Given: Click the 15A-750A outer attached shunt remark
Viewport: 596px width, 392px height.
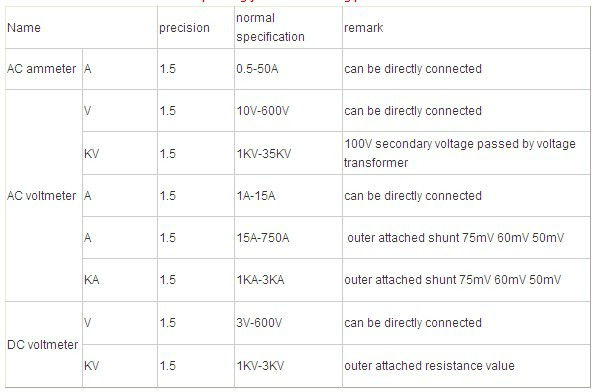Looking at the screenshot, I should pyautogui.click(x=455, y=238).
